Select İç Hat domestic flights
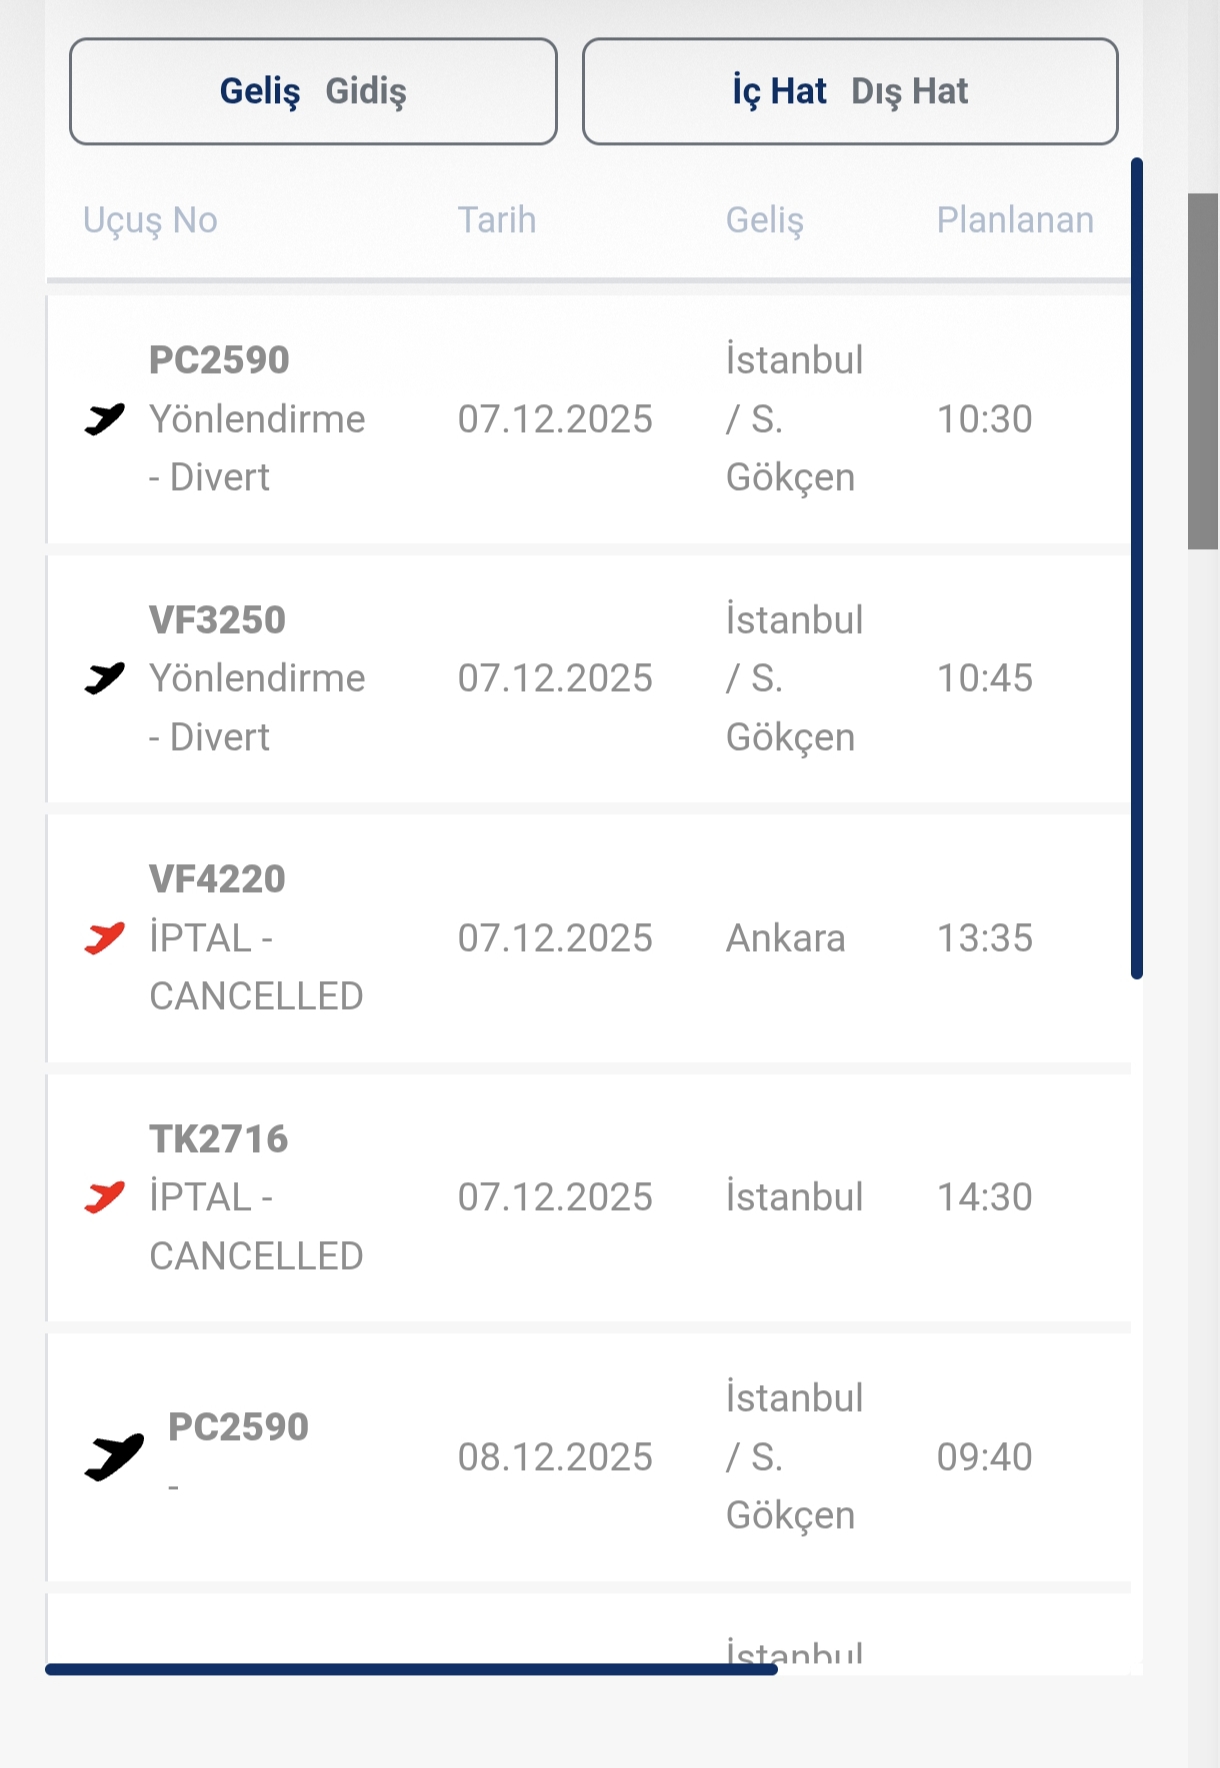 click(779, 91)
